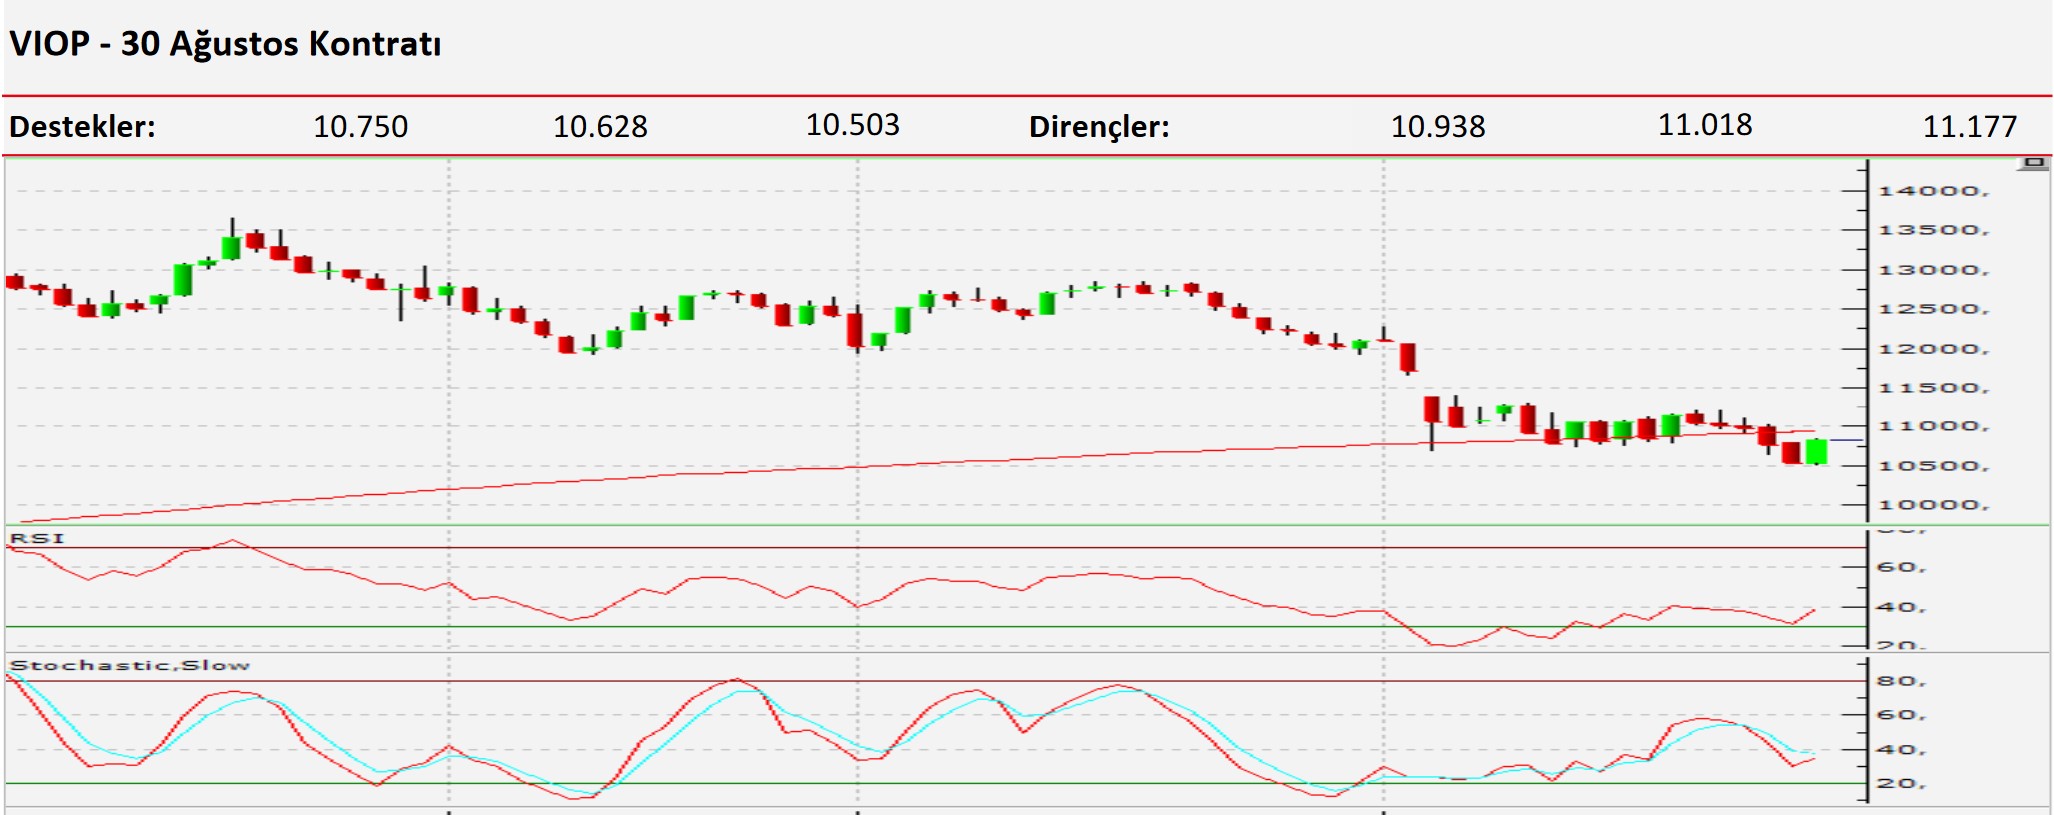Click resistance value 11.018
The width and height of the screenshot is (2054, 815).
tap(1705, 125)
